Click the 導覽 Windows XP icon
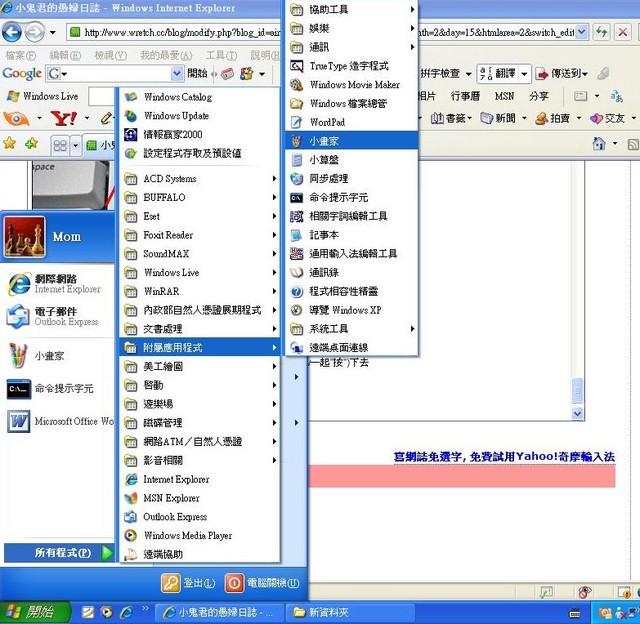This screenshot has height=624, width=640. point(296,310)
